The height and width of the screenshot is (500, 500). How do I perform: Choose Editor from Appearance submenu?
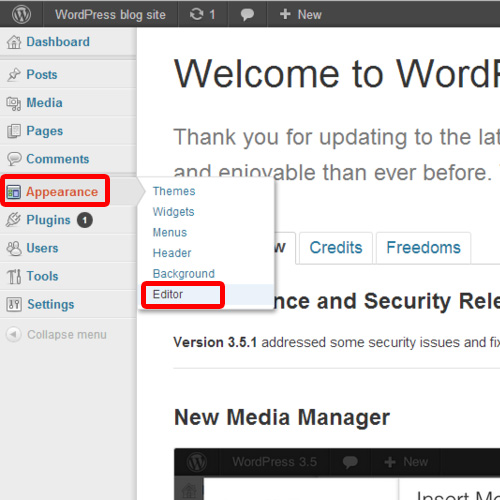168,294
